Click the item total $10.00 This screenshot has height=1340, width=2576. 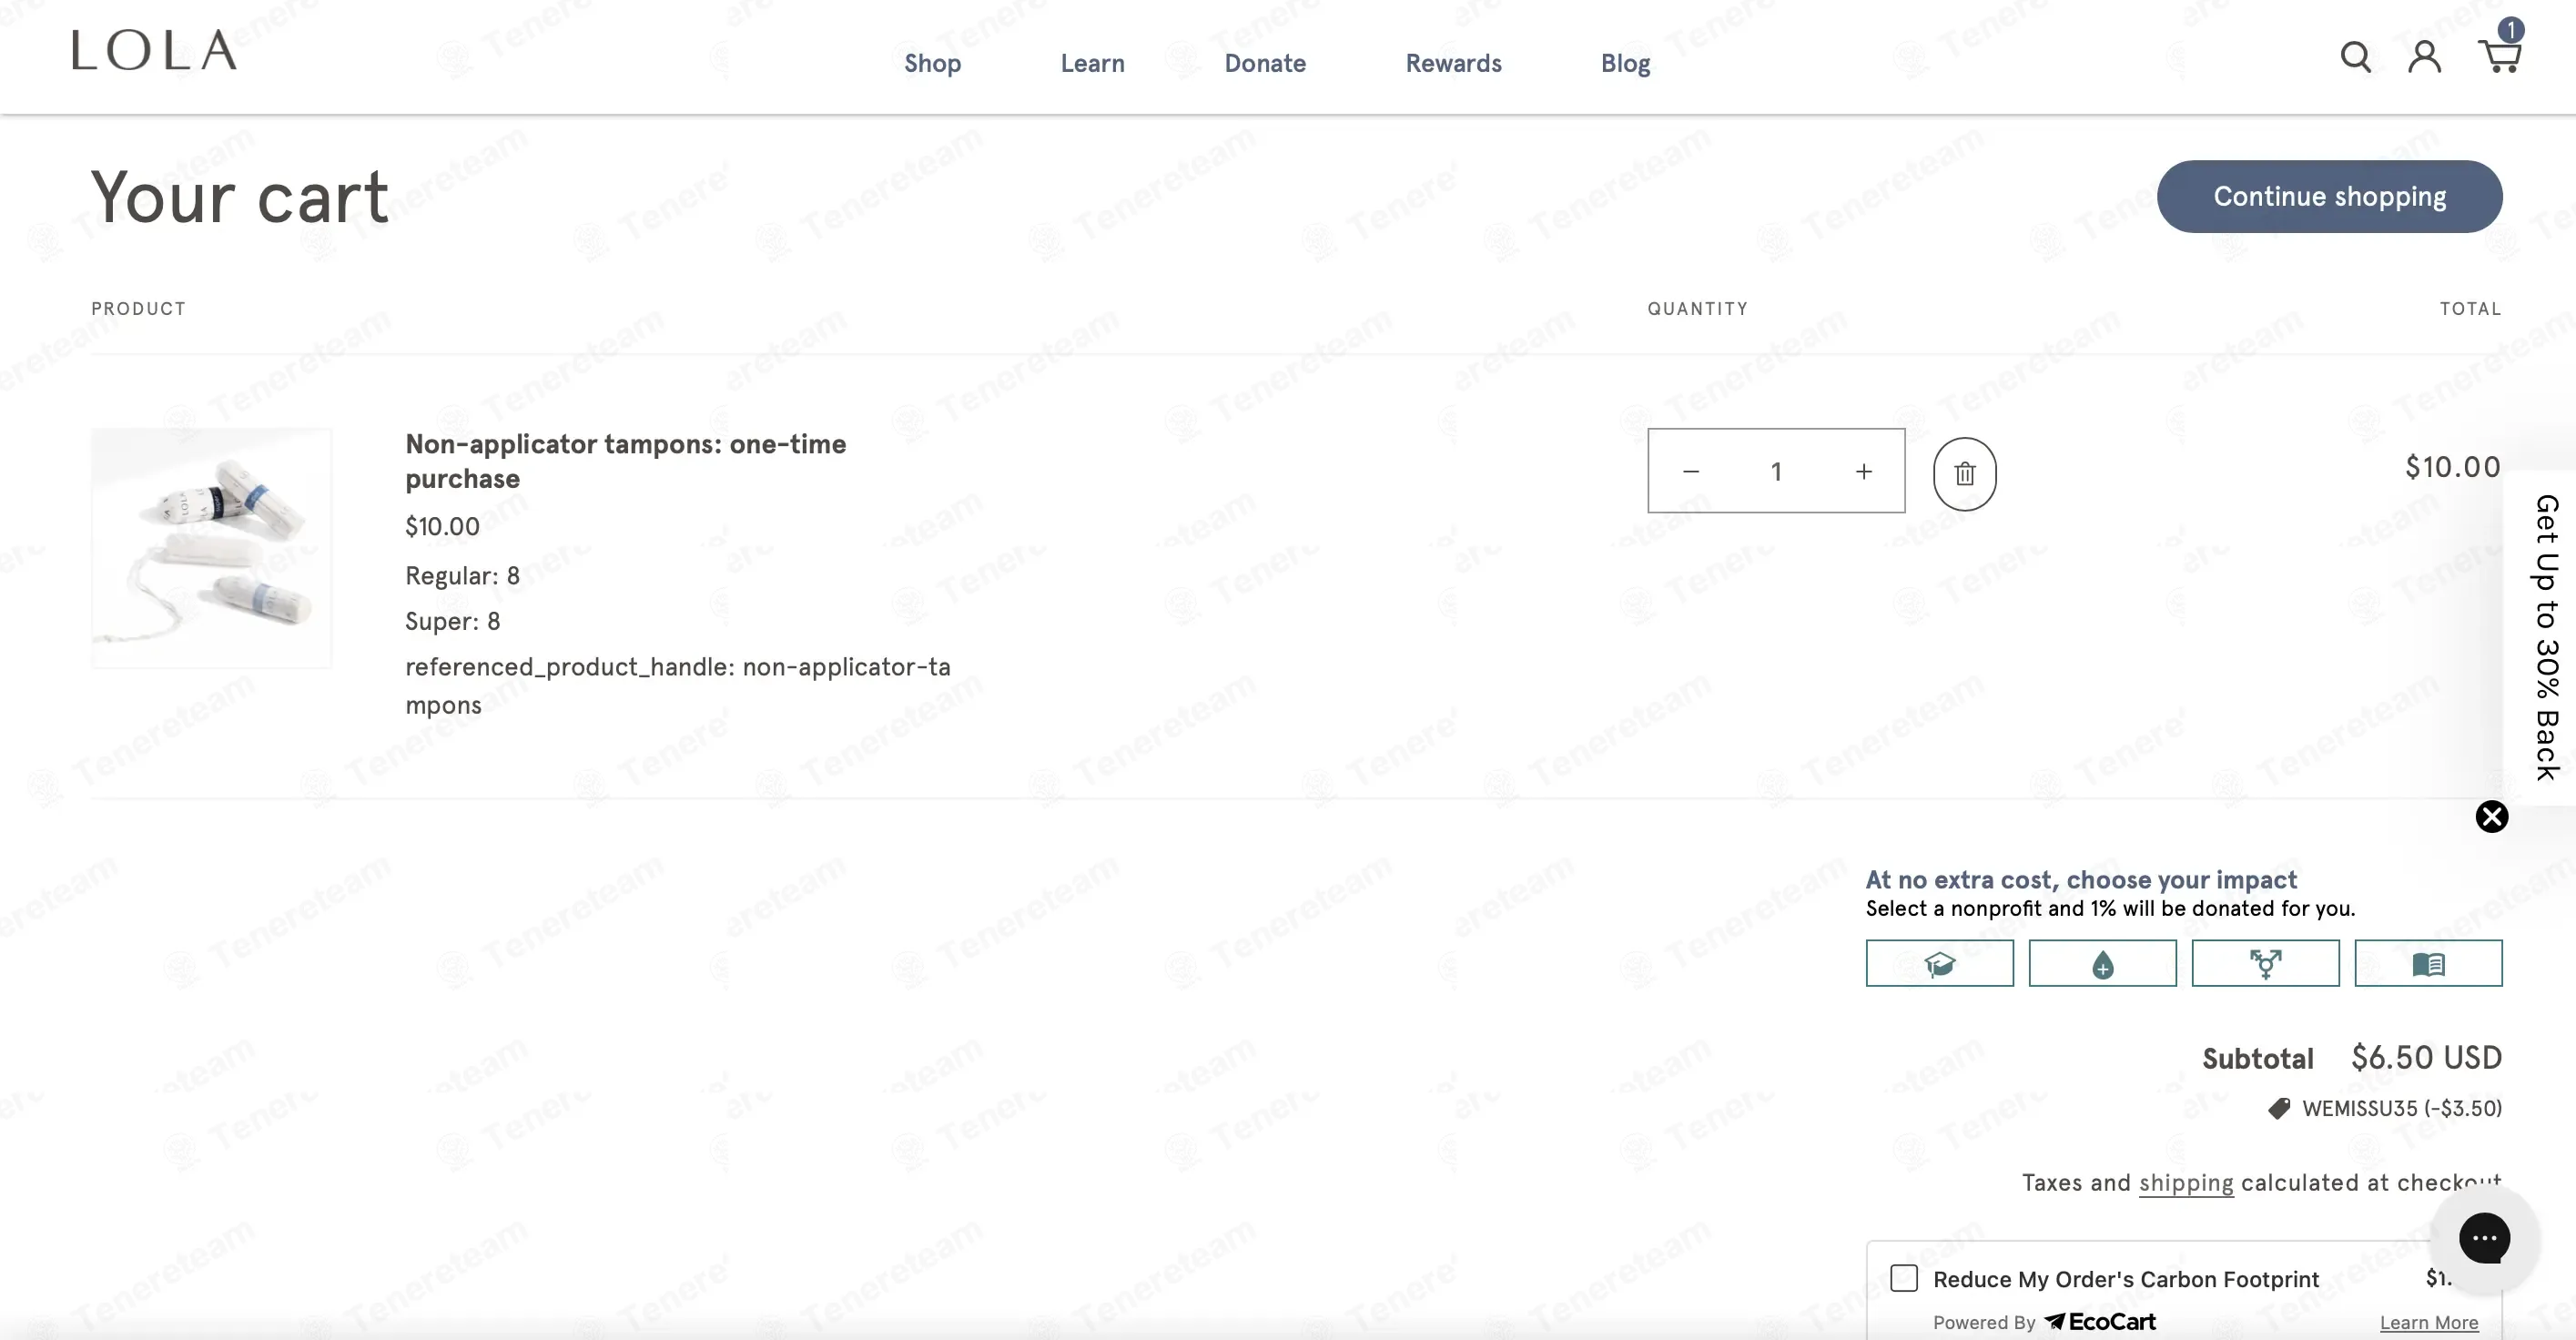coord(2452,466)
